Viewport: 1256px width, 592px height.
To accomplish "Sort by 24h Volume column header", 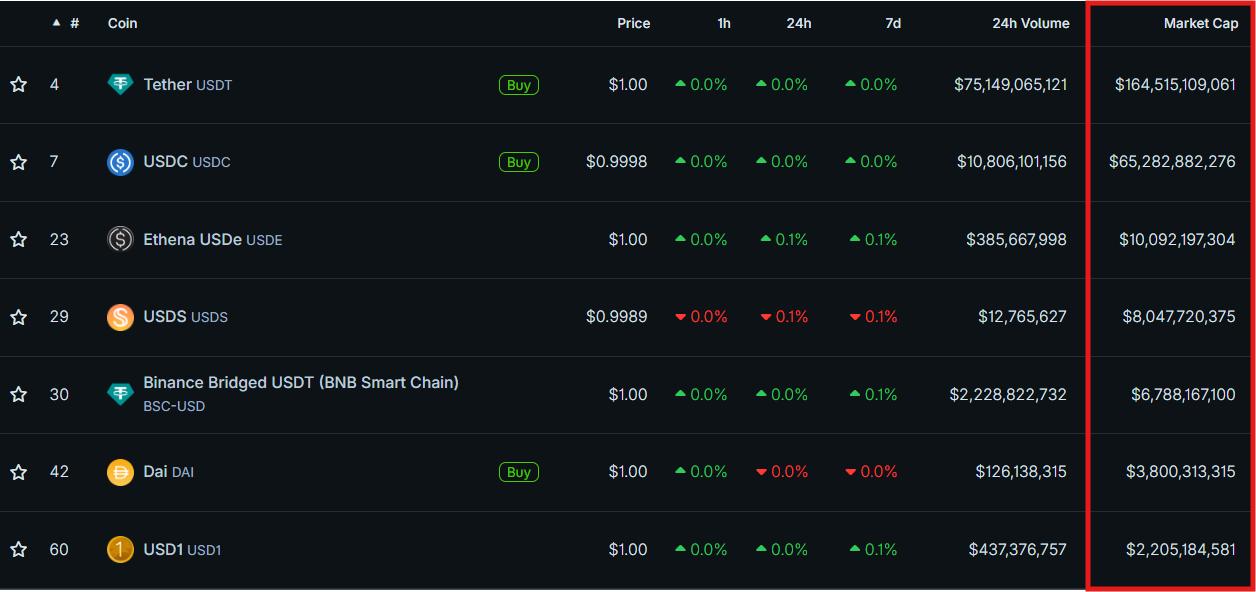I will click(1030, 23).
